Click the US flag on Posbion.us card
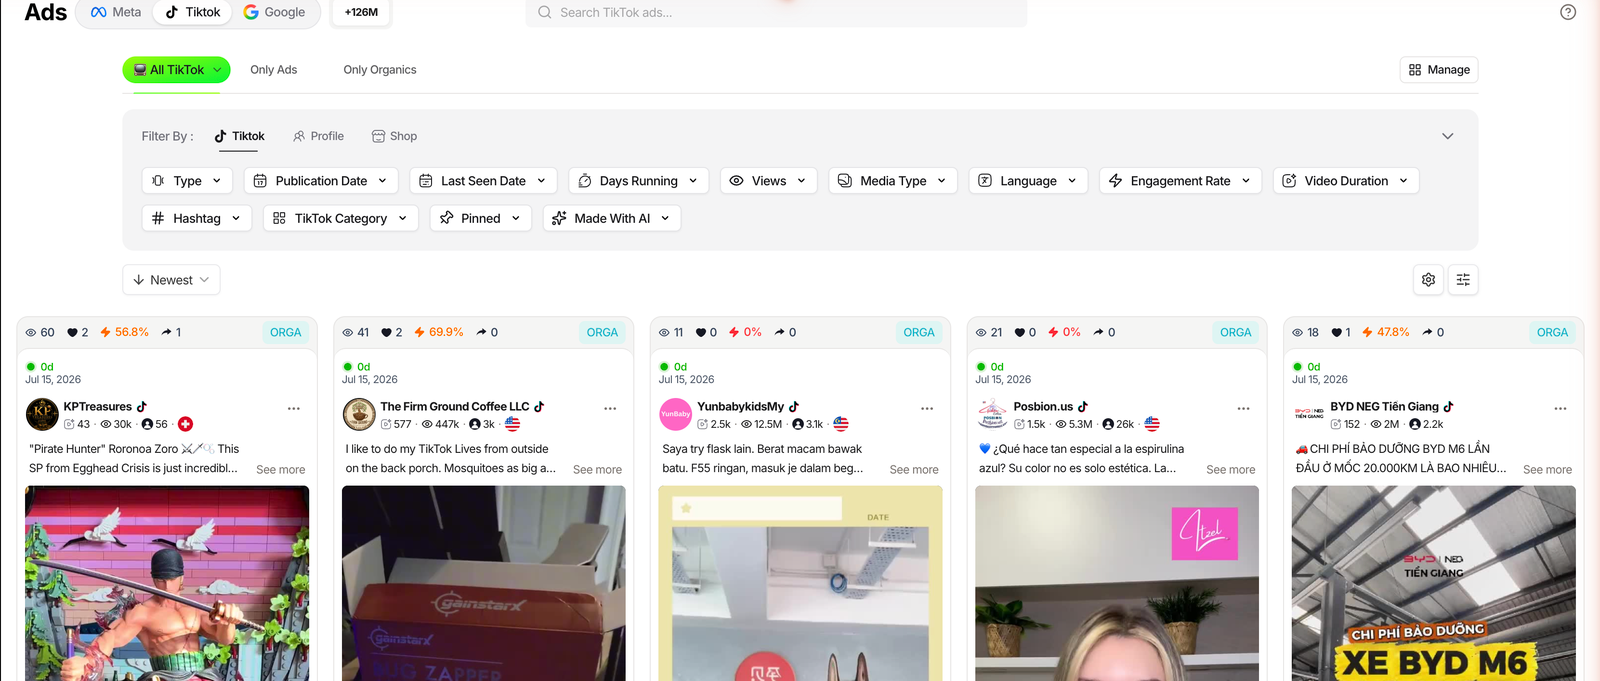The image size is (1600, 681). point(1152,424)
